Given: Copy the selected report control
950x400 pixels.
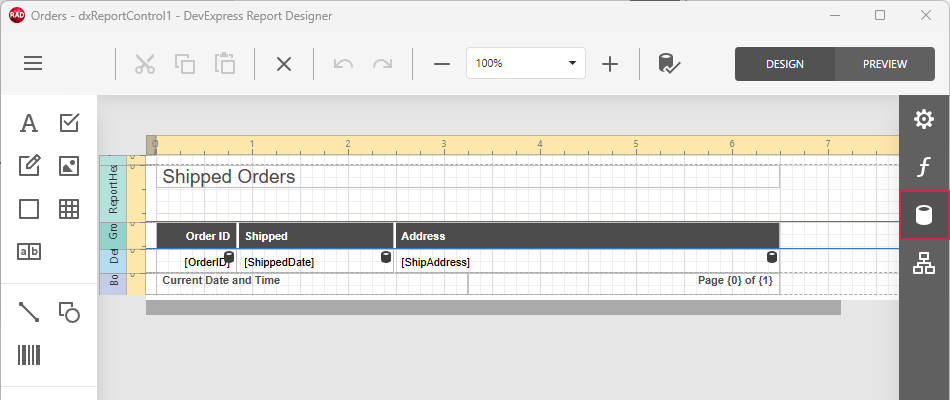Looking at the screenshot, I should (185, 64).
